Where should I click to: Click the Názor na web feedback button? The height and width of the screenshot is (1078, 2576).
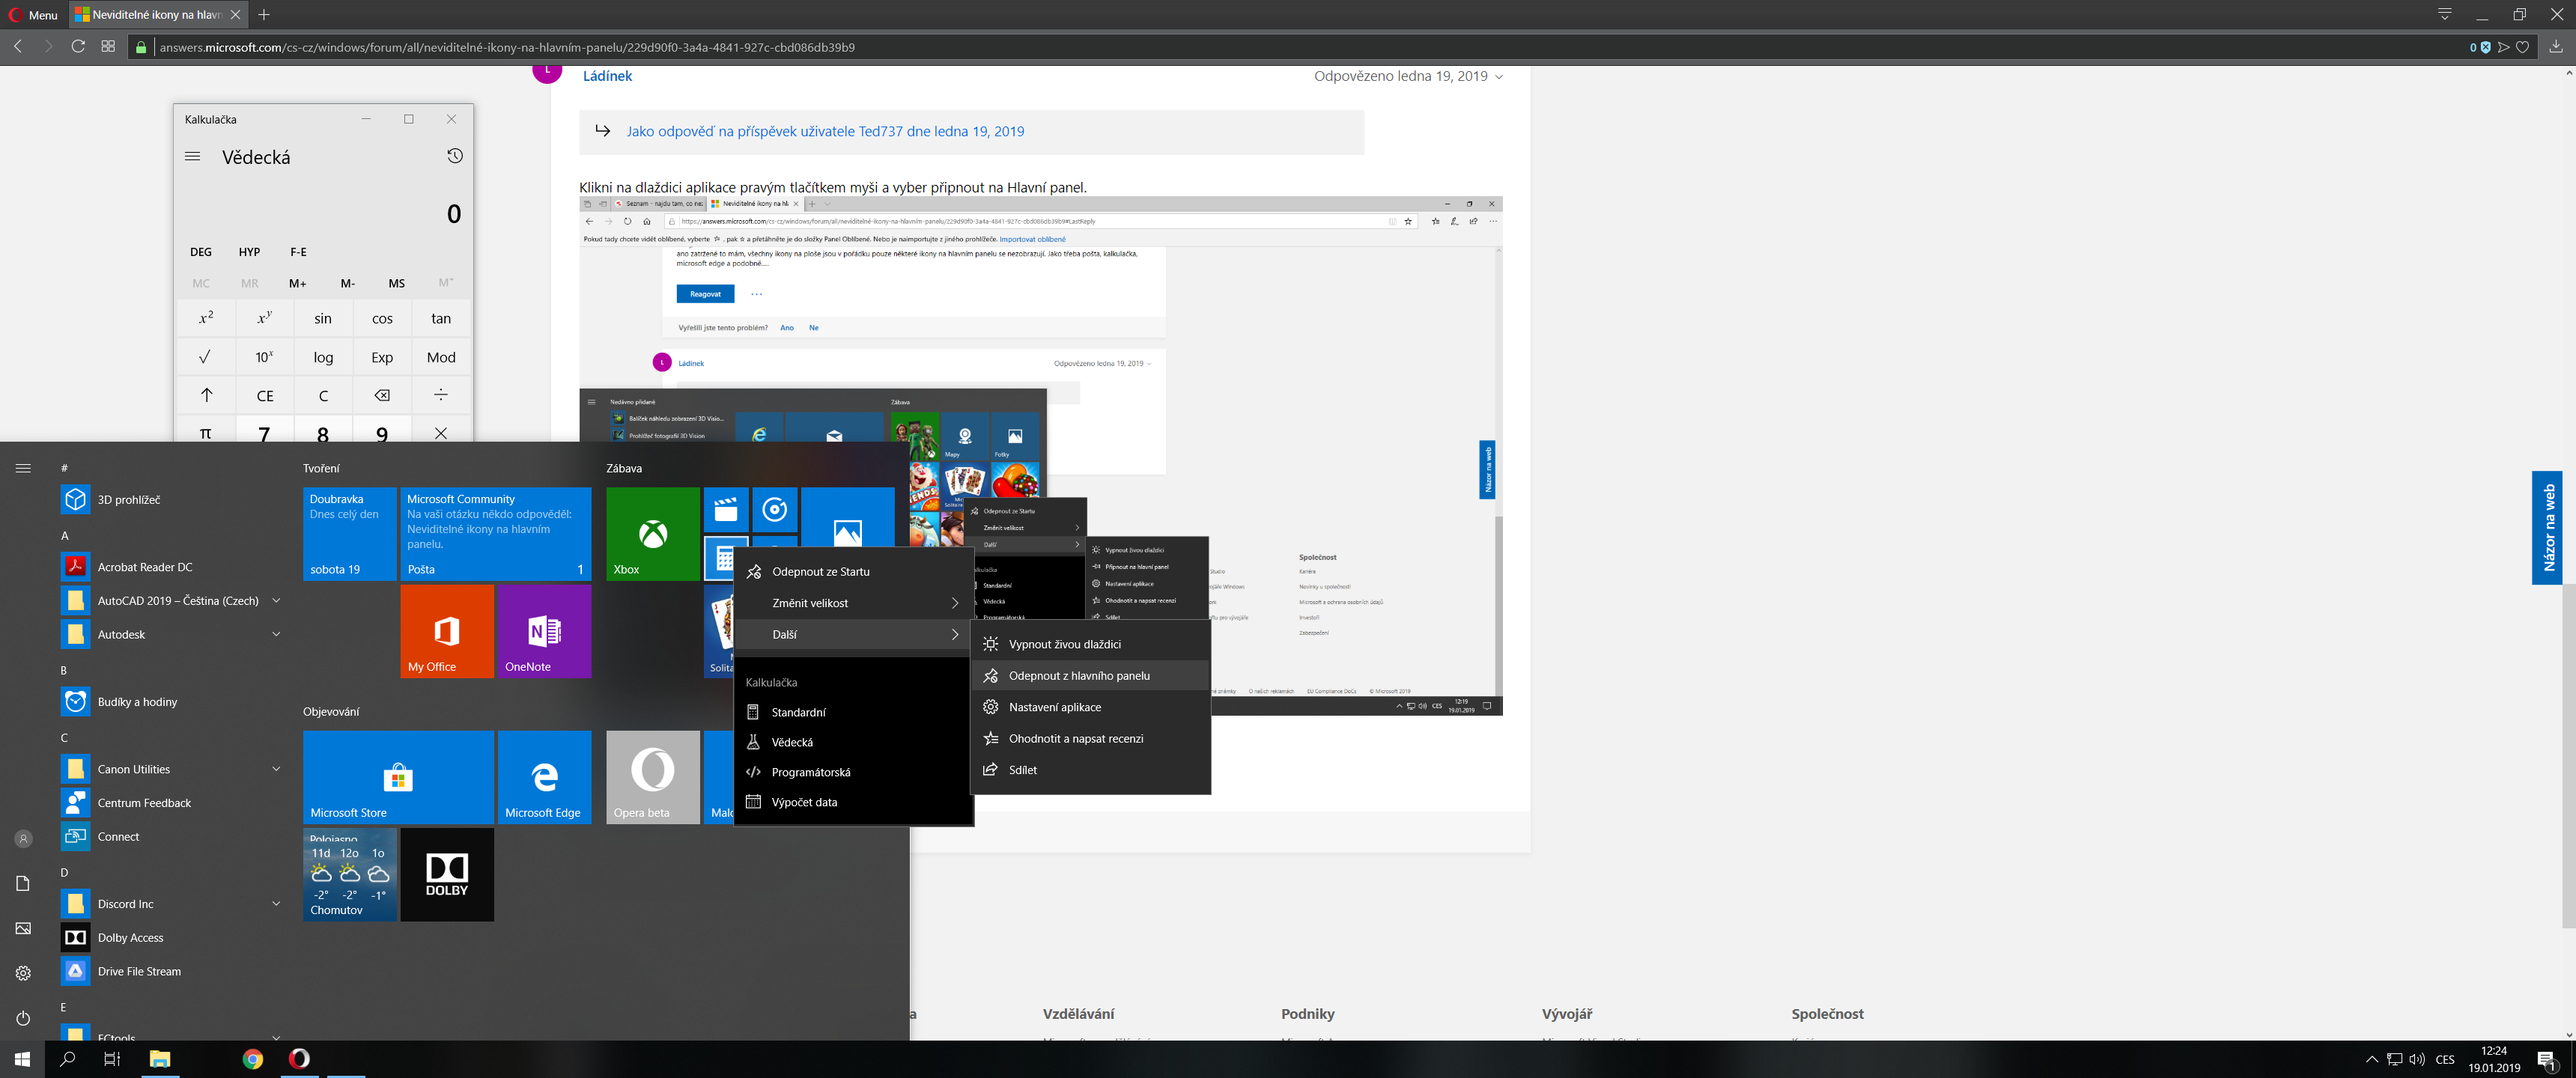(2547, 527)
